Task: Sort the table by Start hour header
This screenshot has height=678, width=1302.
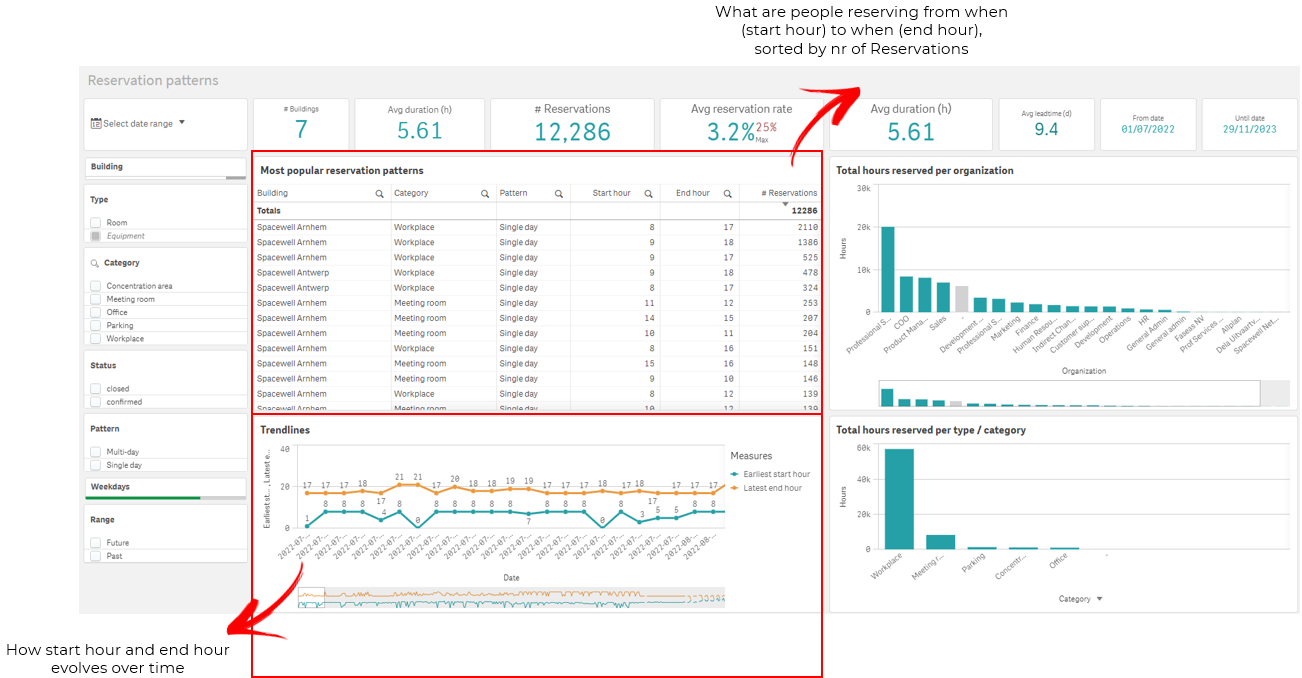Action: [612, 193]
